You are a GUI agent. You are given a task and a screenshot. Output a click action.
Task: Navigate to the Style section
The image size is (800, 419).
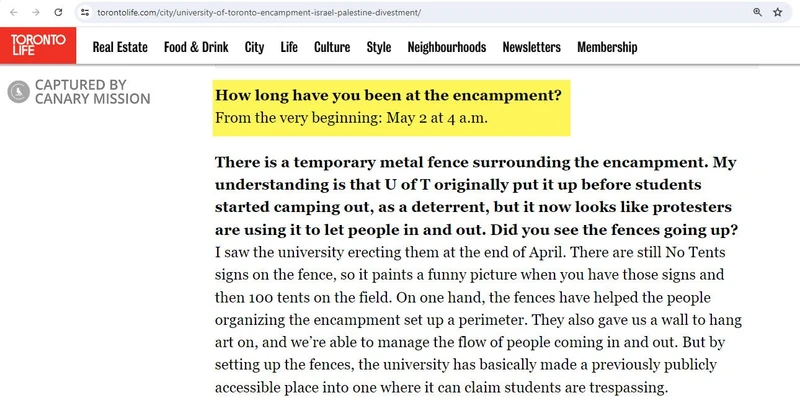coord(379,47)
